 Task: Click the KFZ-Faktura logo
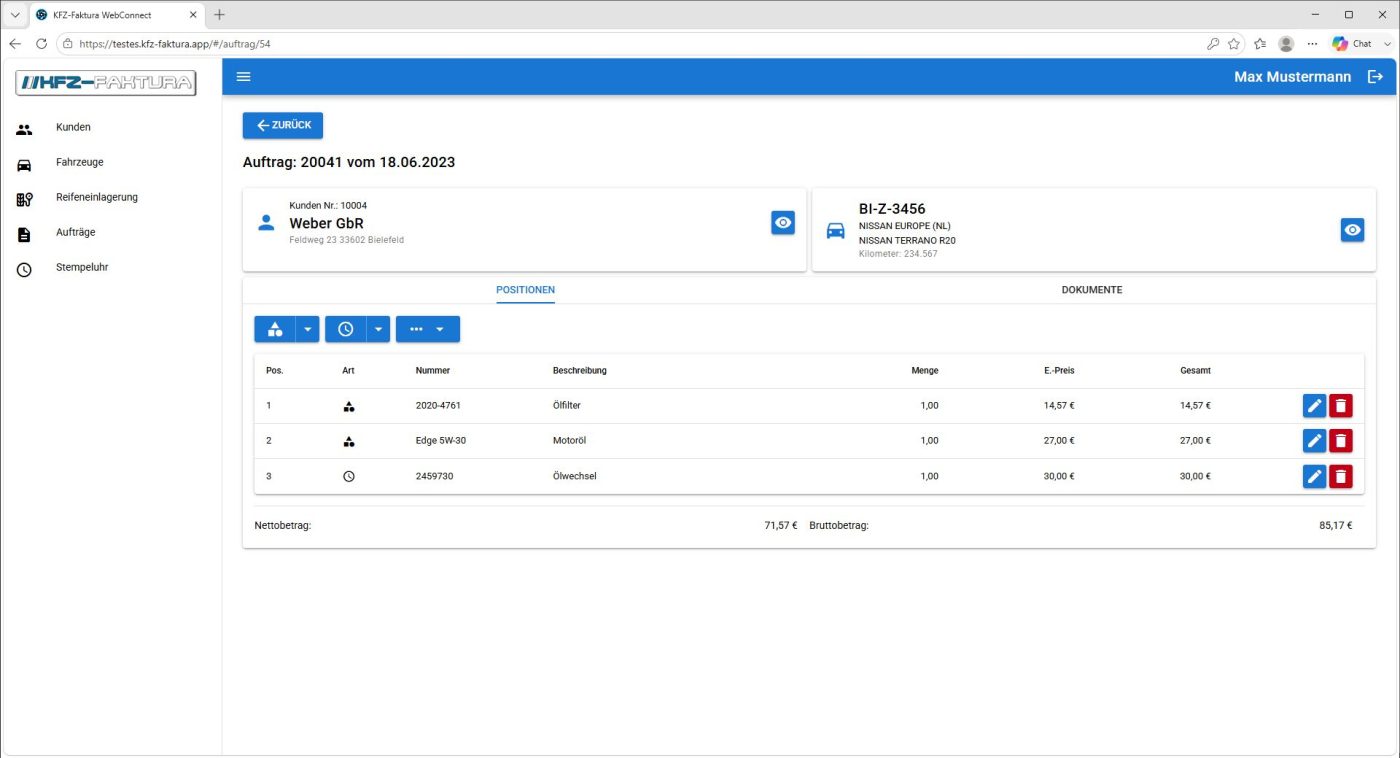[106, 83]
